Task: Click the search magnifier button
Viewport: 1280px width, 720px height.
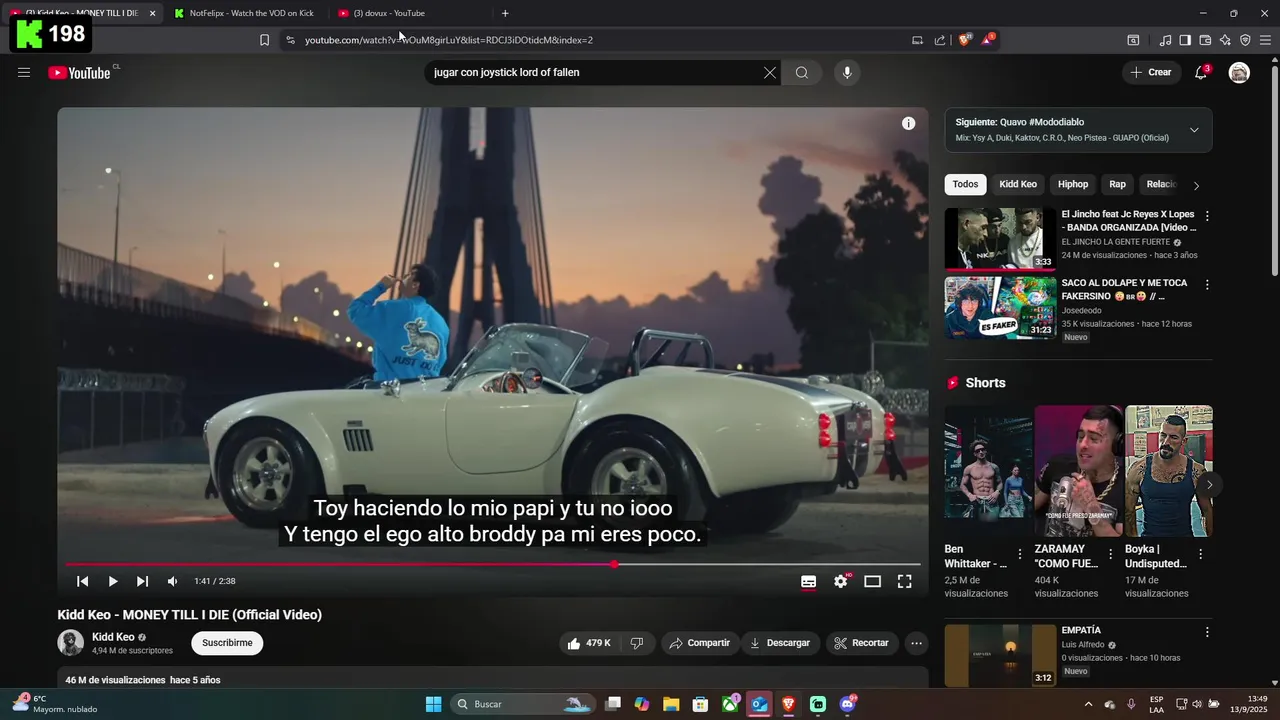Action: [802, 72]
